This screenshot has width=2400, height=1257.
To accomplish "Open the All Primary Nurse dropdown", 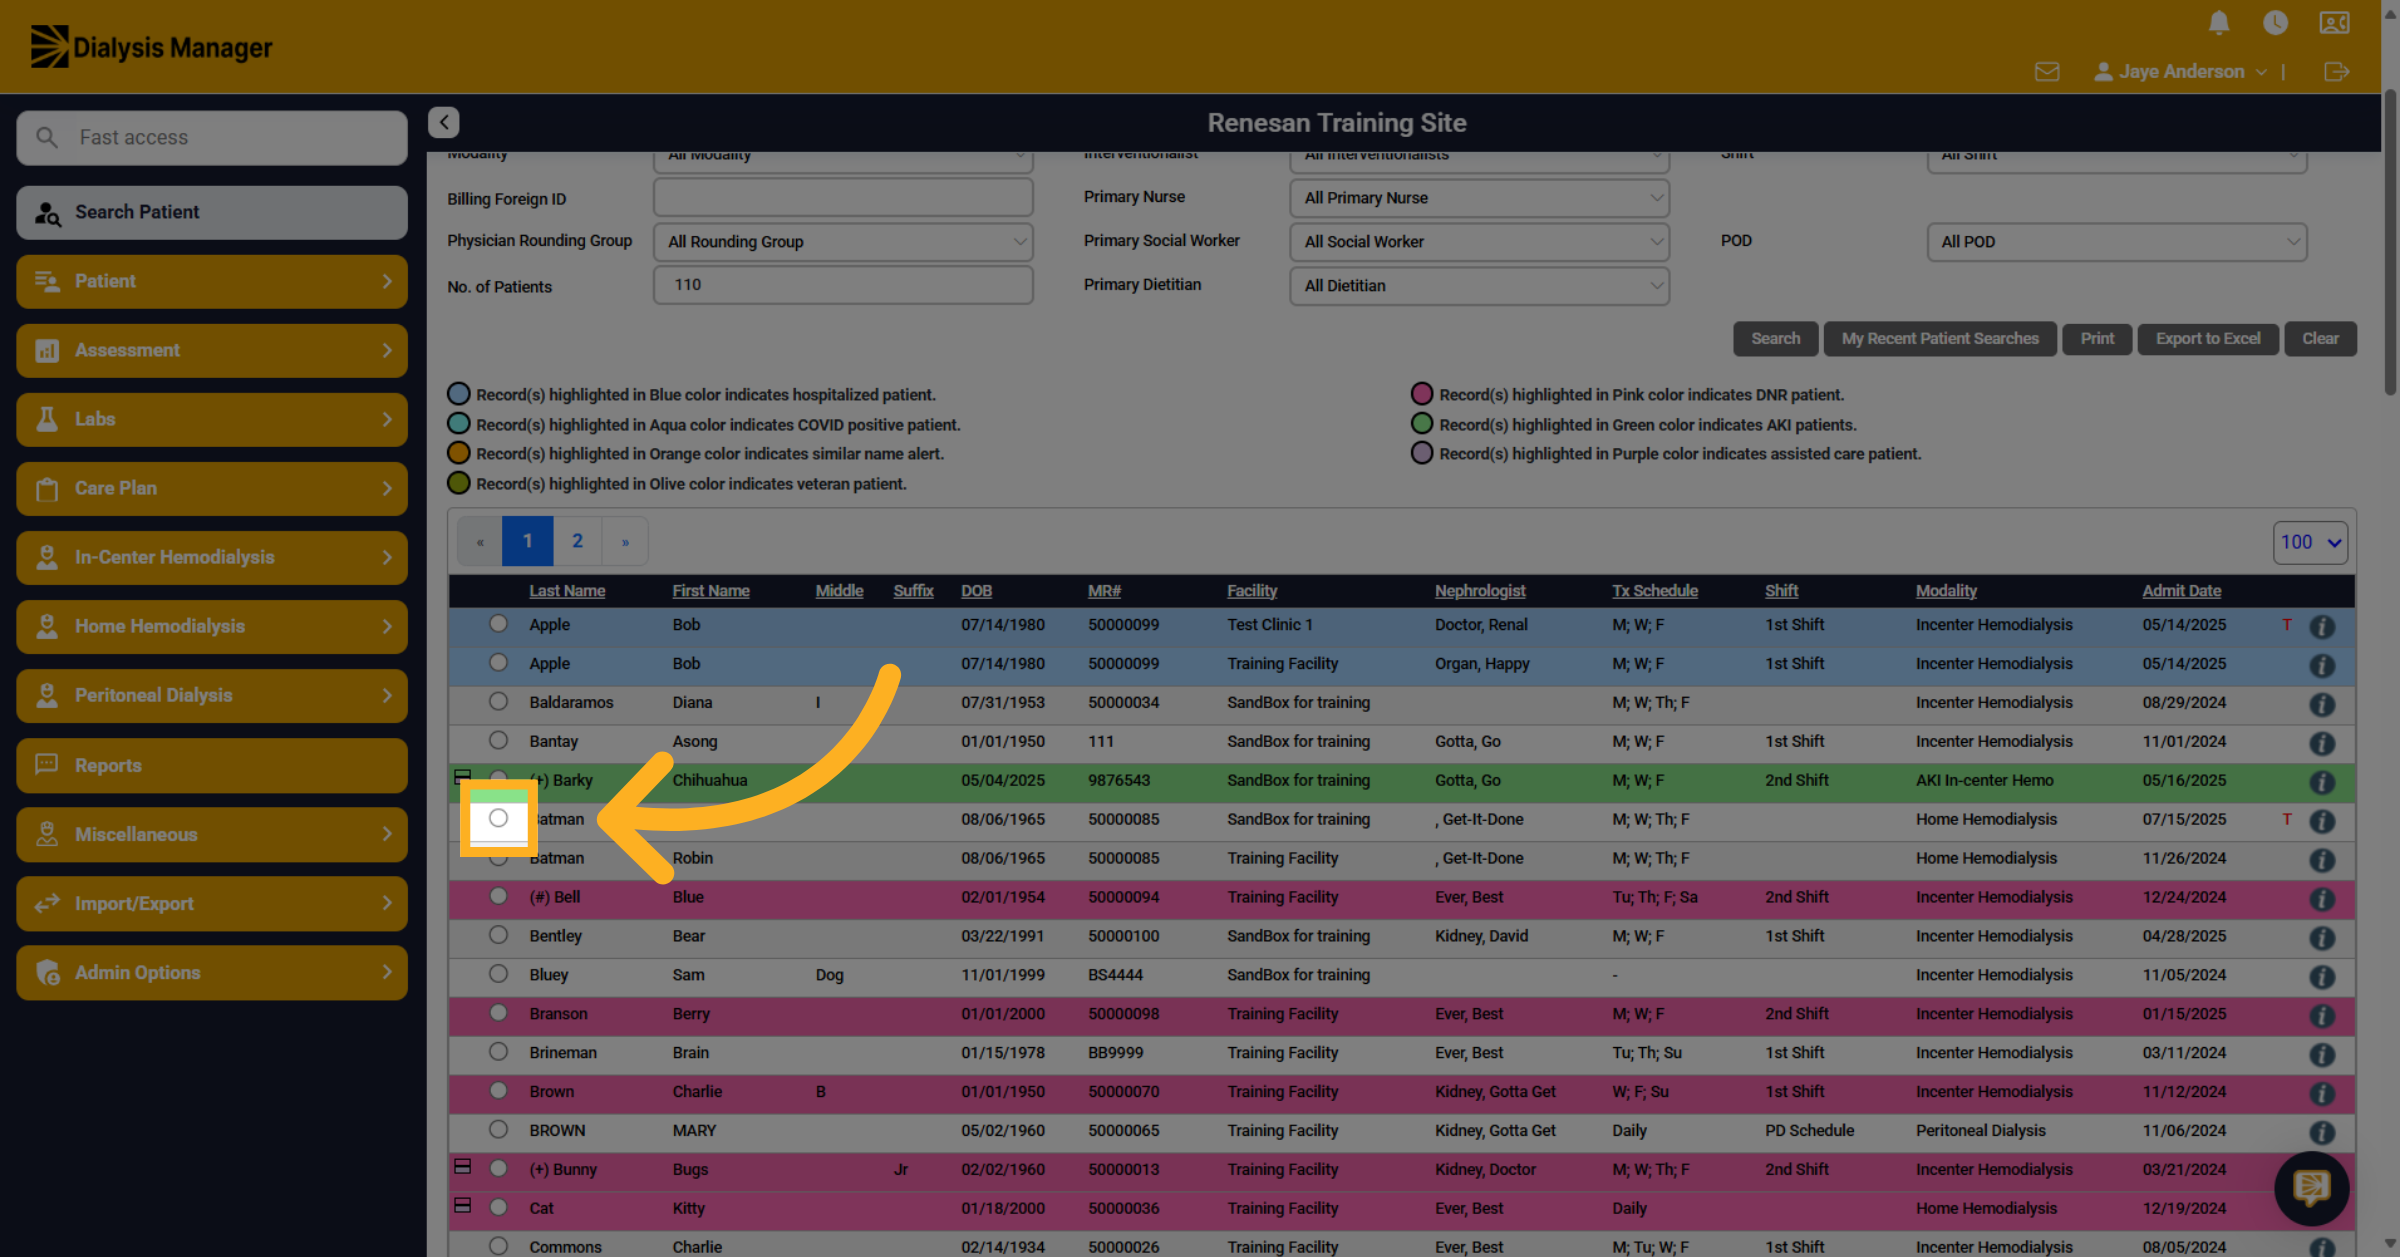I will [x=1479, y=198].
